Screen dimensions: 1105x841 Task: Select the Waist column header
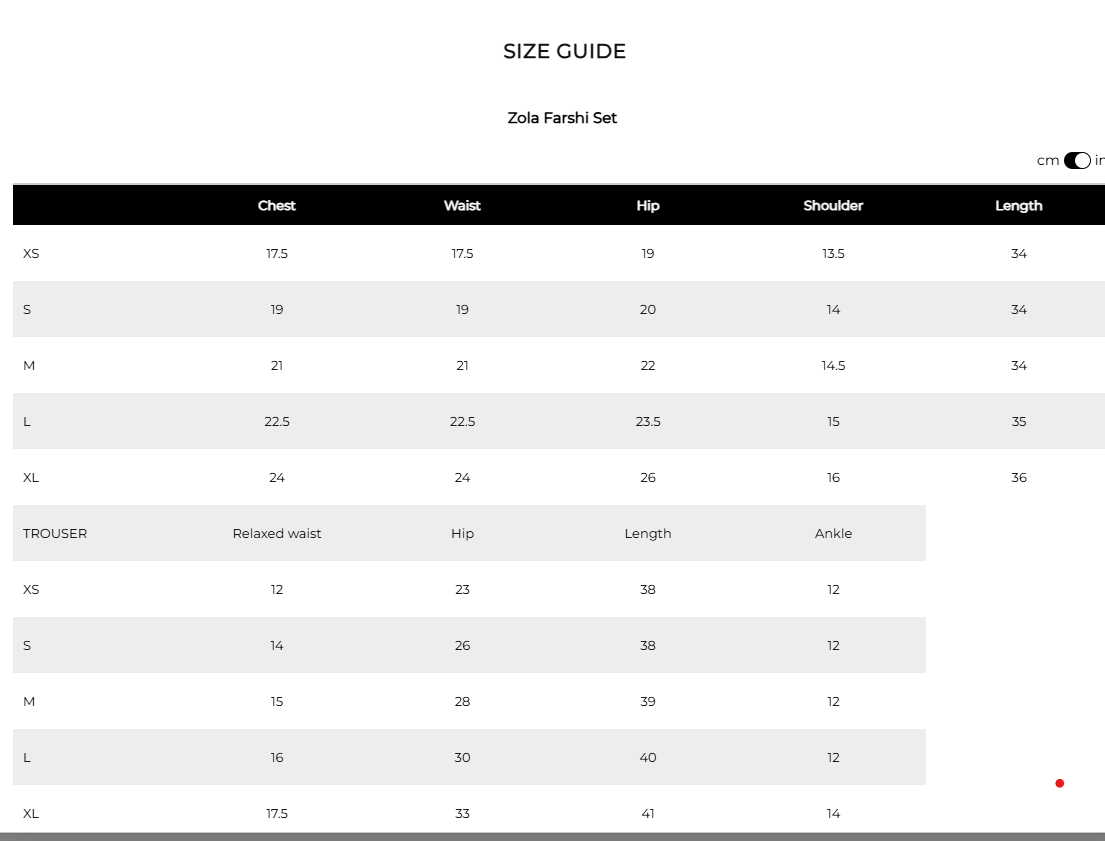[462, 206]
